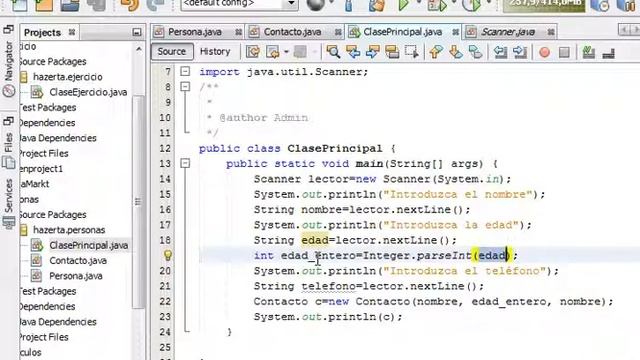Select Contacto.java in Projects tree
The image size is (640, 360).
point(78,260)
